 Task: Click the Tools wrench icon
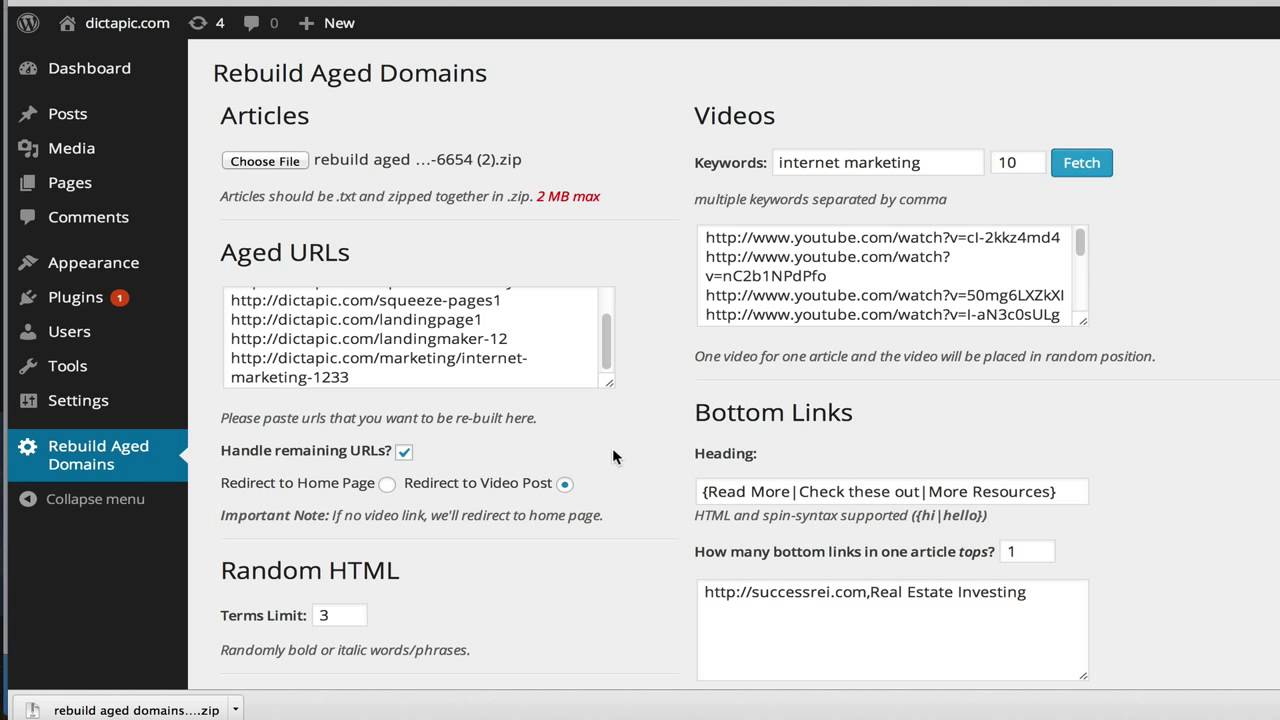28,366
